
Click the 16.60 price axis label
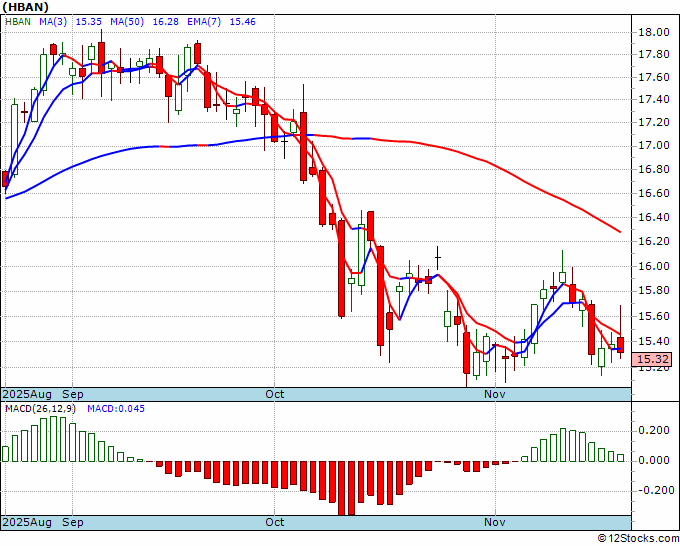click(x=653, y=193)
